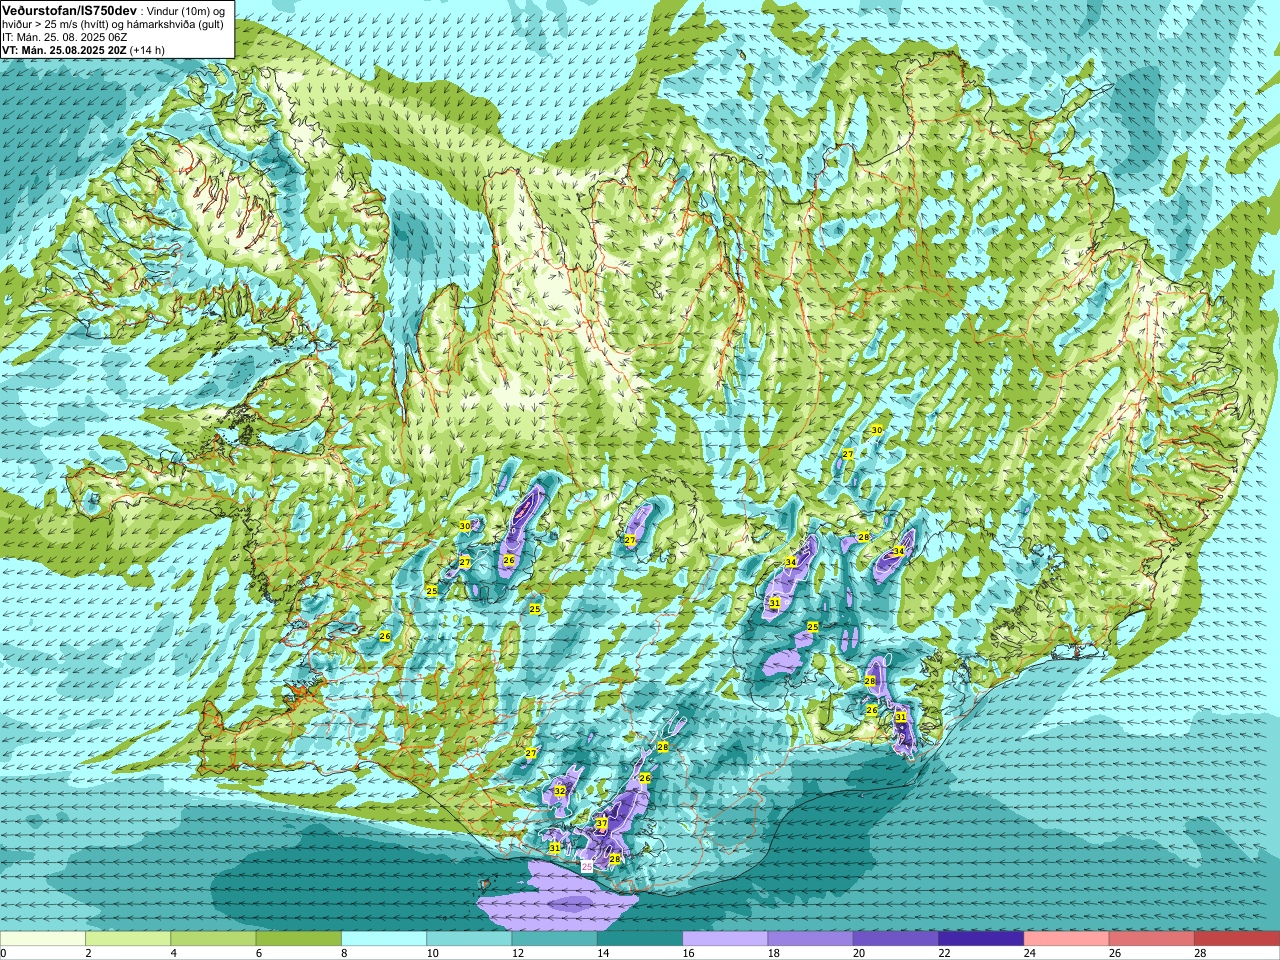
Task: Select the 4–6 m/s green legend swatch
Action: [213, 939]
